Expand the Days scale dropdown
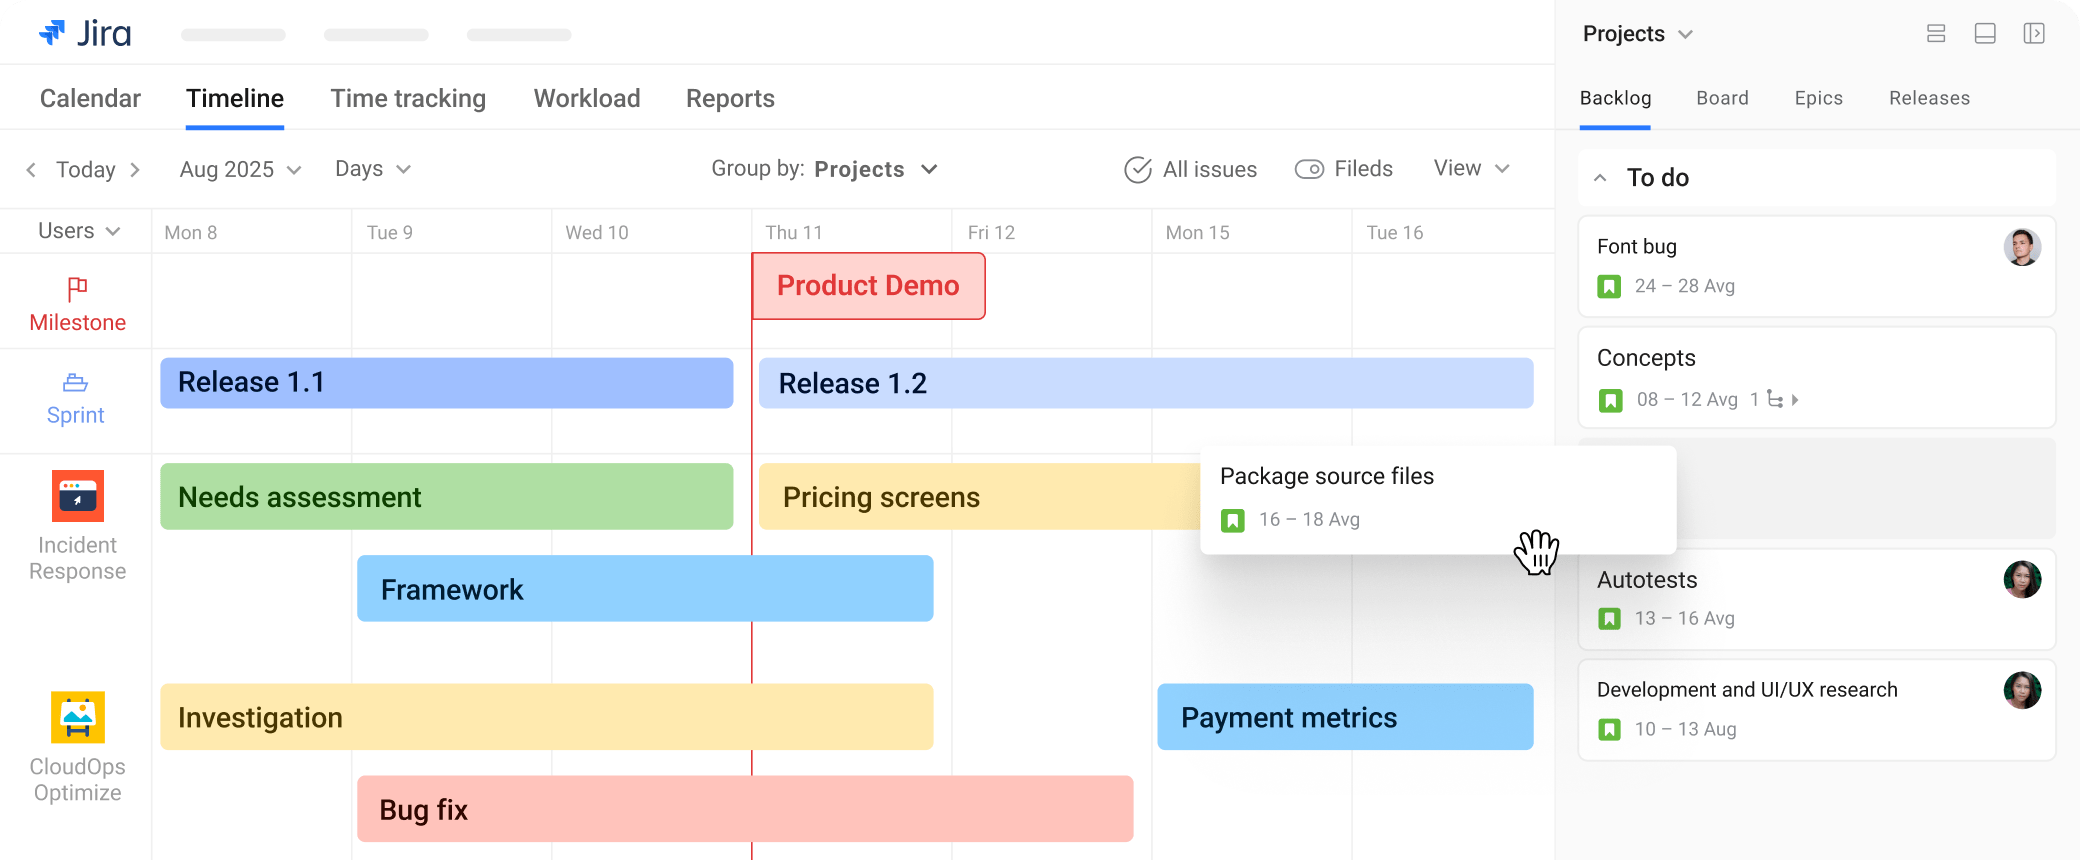The width and height of the screenshot is (2080, 860). coord(373,169)
